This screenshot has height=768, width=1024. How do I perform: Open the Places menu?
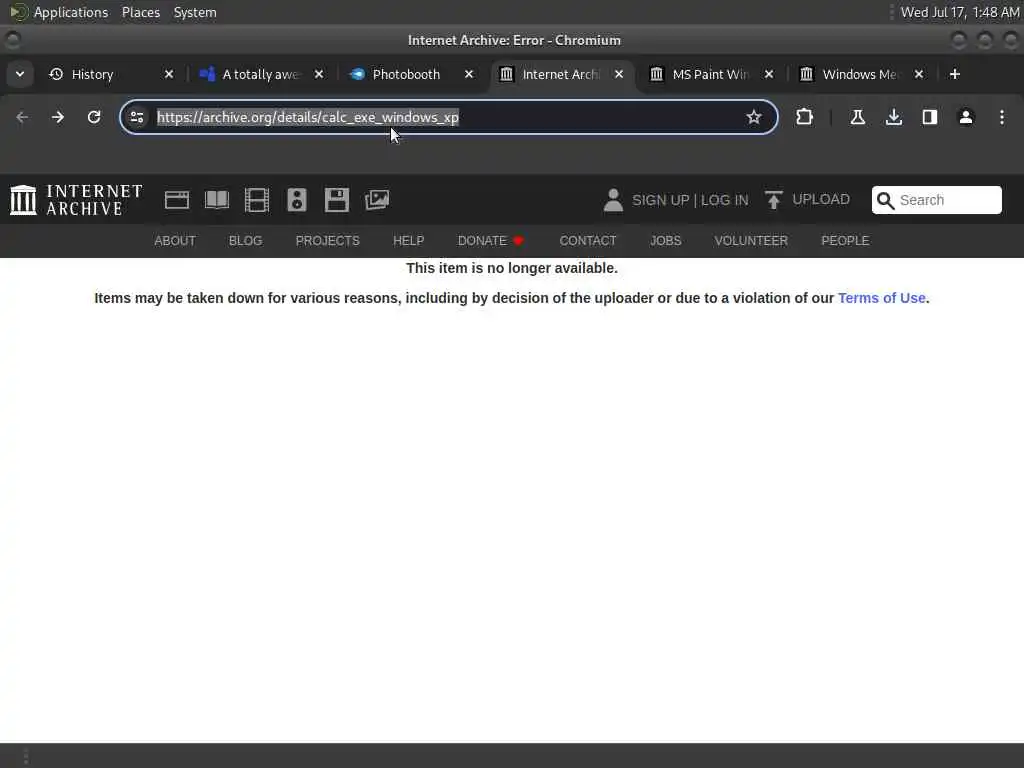pos(141,12)
